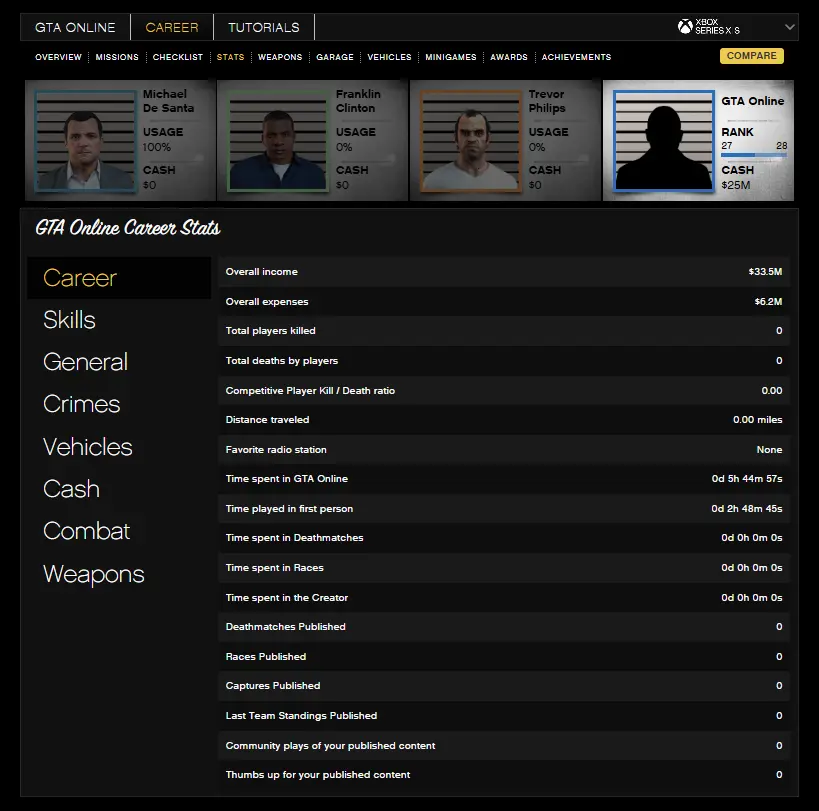Screen dimensions: 819x811
Task: Select Michael De Santa mugshot portrait
Action: (86, 140)
